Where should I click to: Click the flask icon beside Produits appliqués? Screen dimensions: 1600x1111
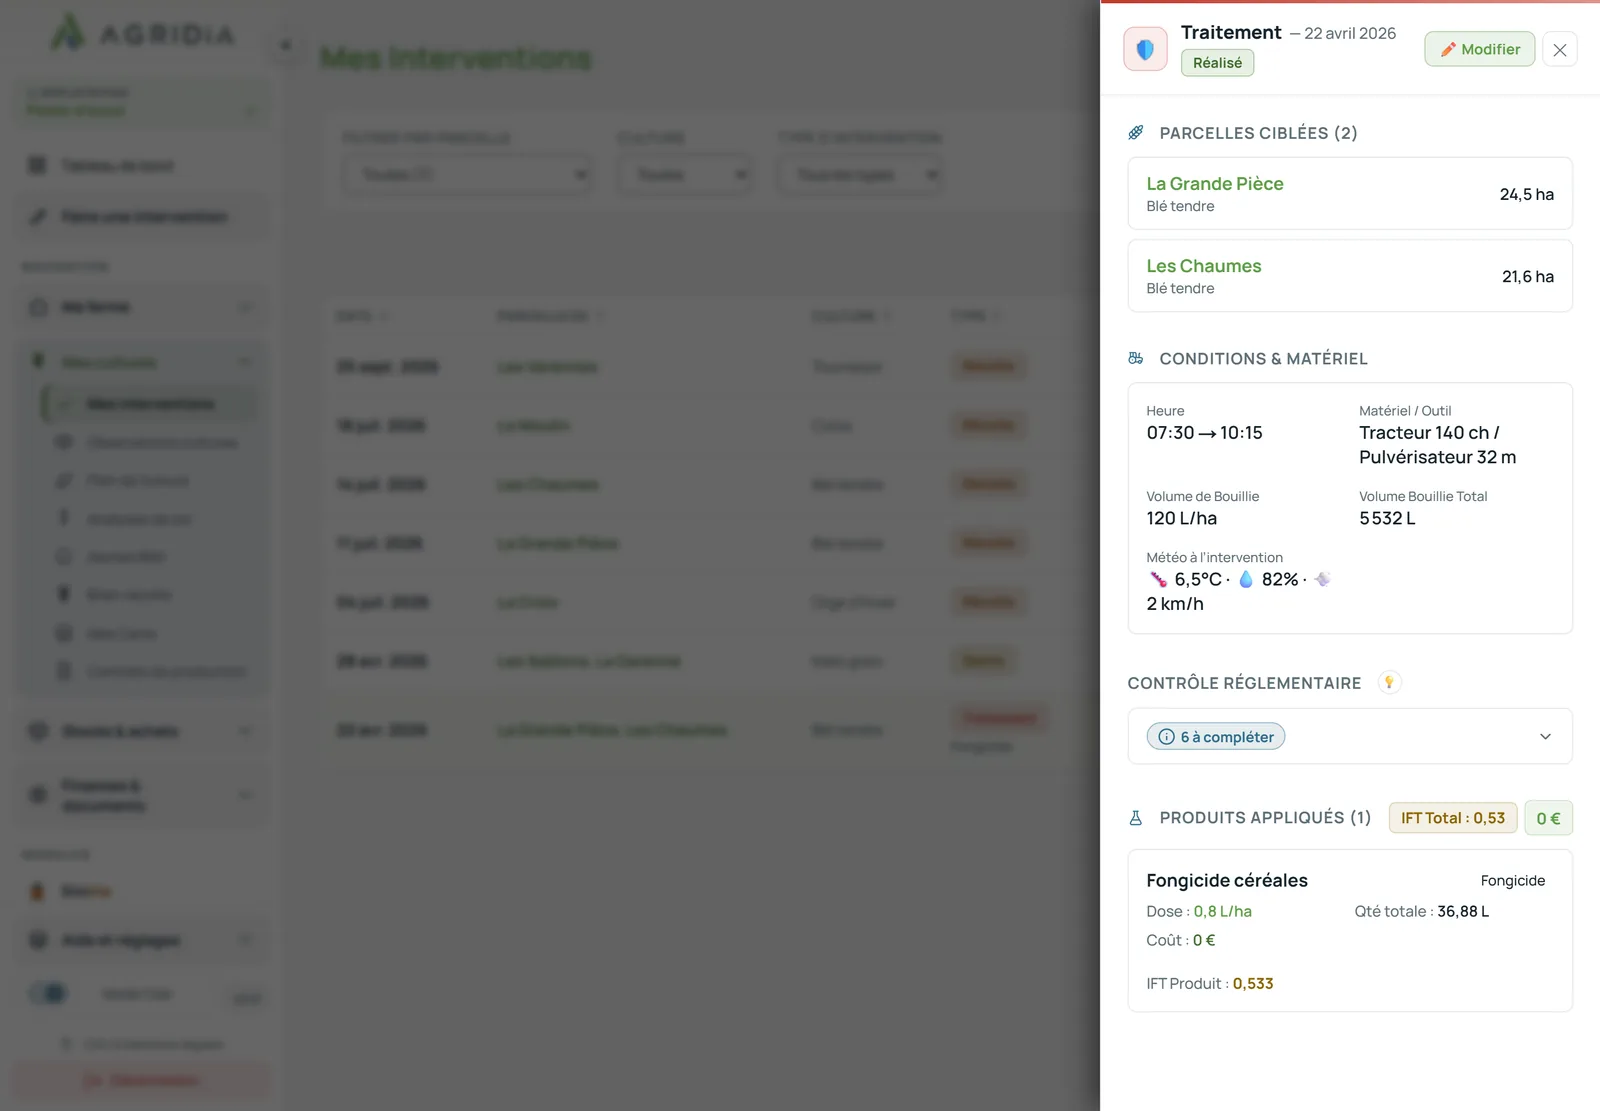(1136, 818)
